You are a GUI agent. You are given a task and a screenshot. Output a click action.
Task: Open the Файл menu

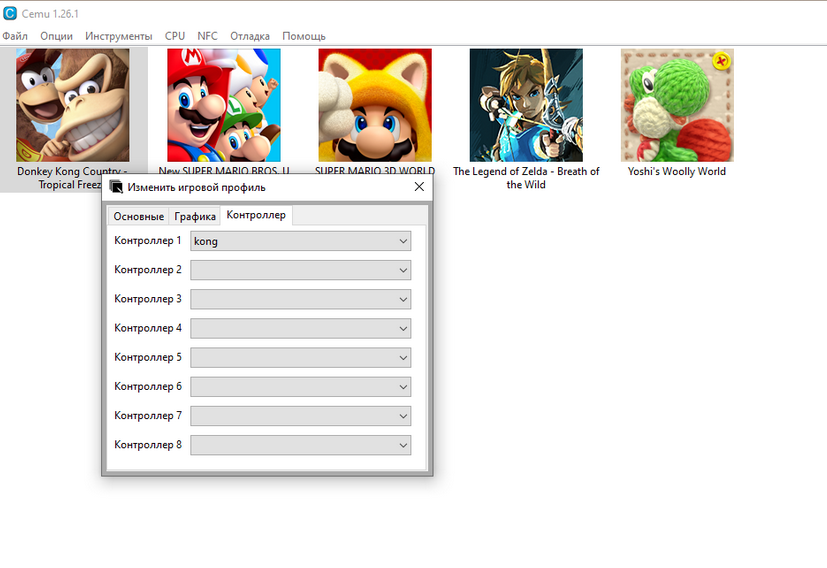pyautogui.click(x=15, y=36)
